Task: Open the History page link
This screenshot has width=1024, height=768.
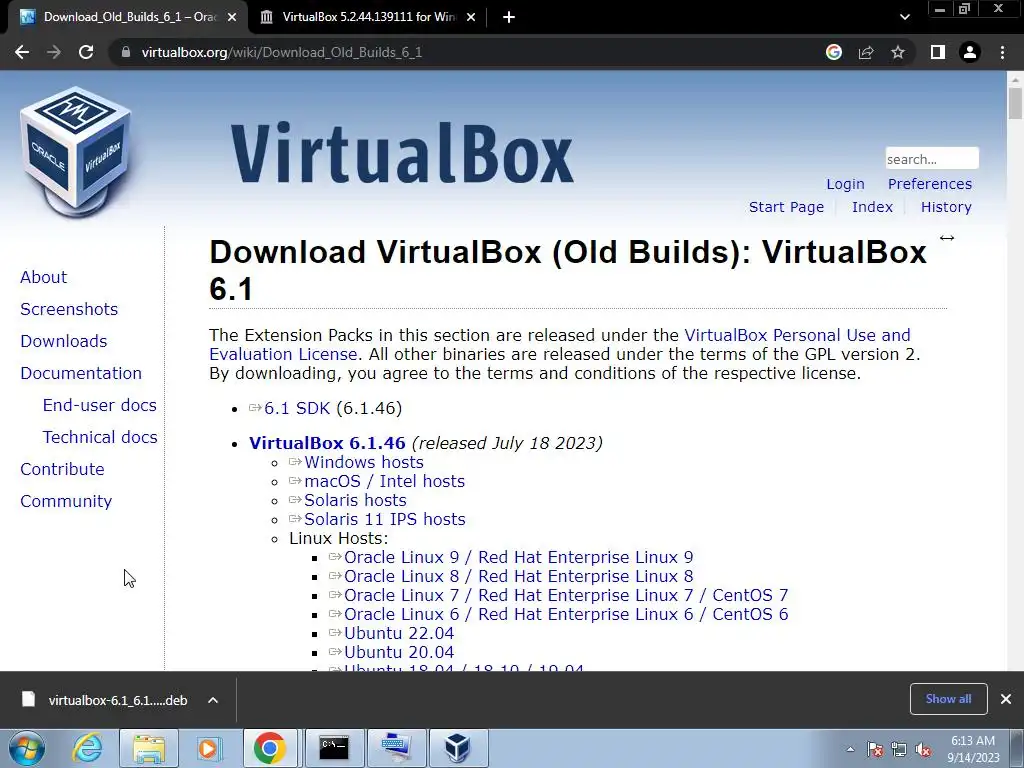Action: tap(946, 207)
